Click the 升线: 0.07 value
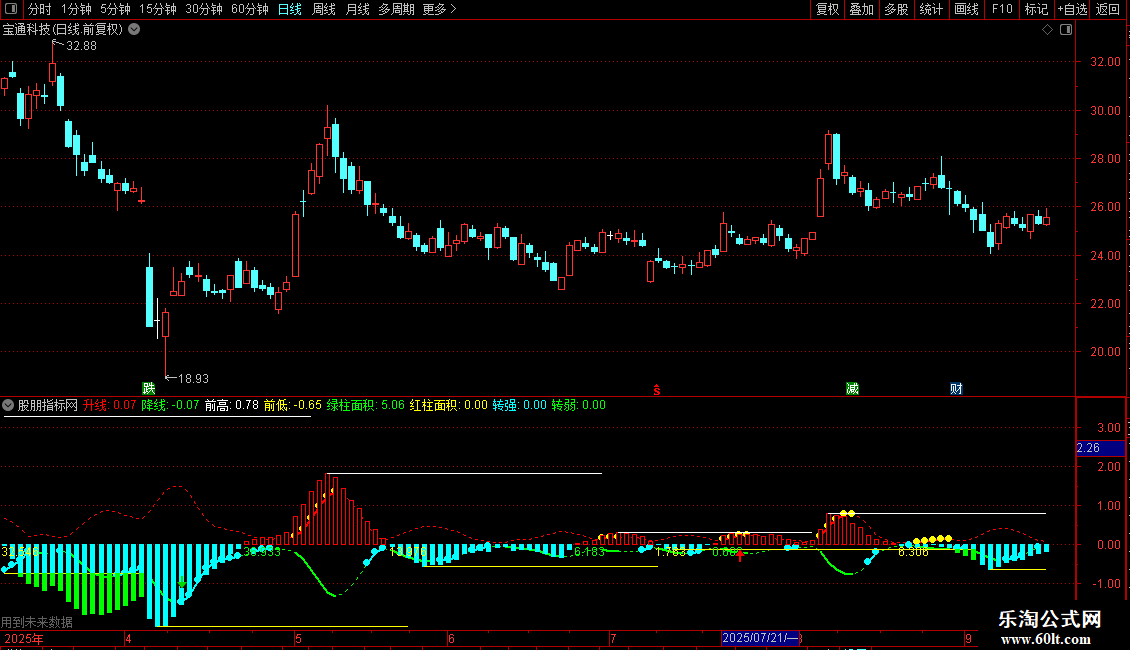 (x=110, y=405)
